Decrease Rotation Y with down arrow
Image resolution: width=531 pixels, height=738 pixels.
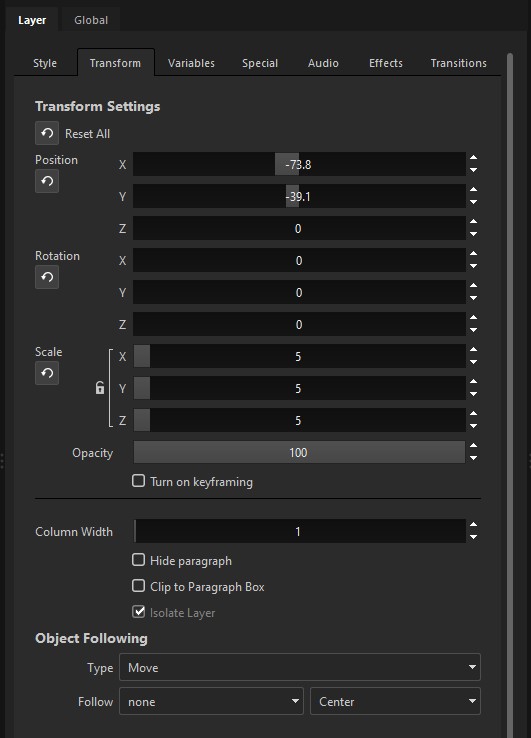click(474, 298)
